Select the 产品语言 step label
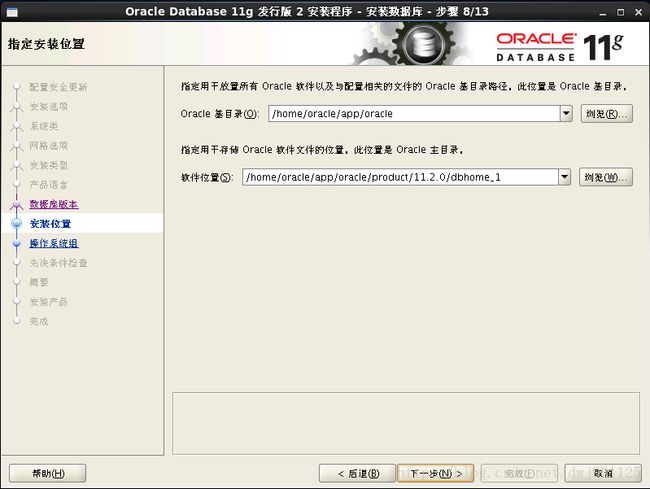This screenshot has height=489, width=650. (49, 184)
